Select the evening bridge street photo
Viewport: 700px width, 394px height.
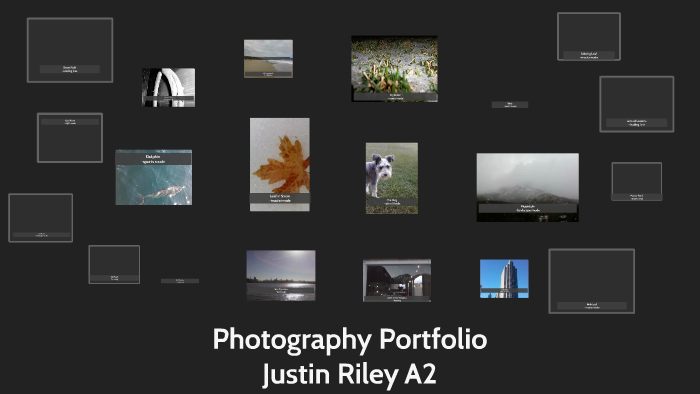pyautogui.click(x=397, y=281)
